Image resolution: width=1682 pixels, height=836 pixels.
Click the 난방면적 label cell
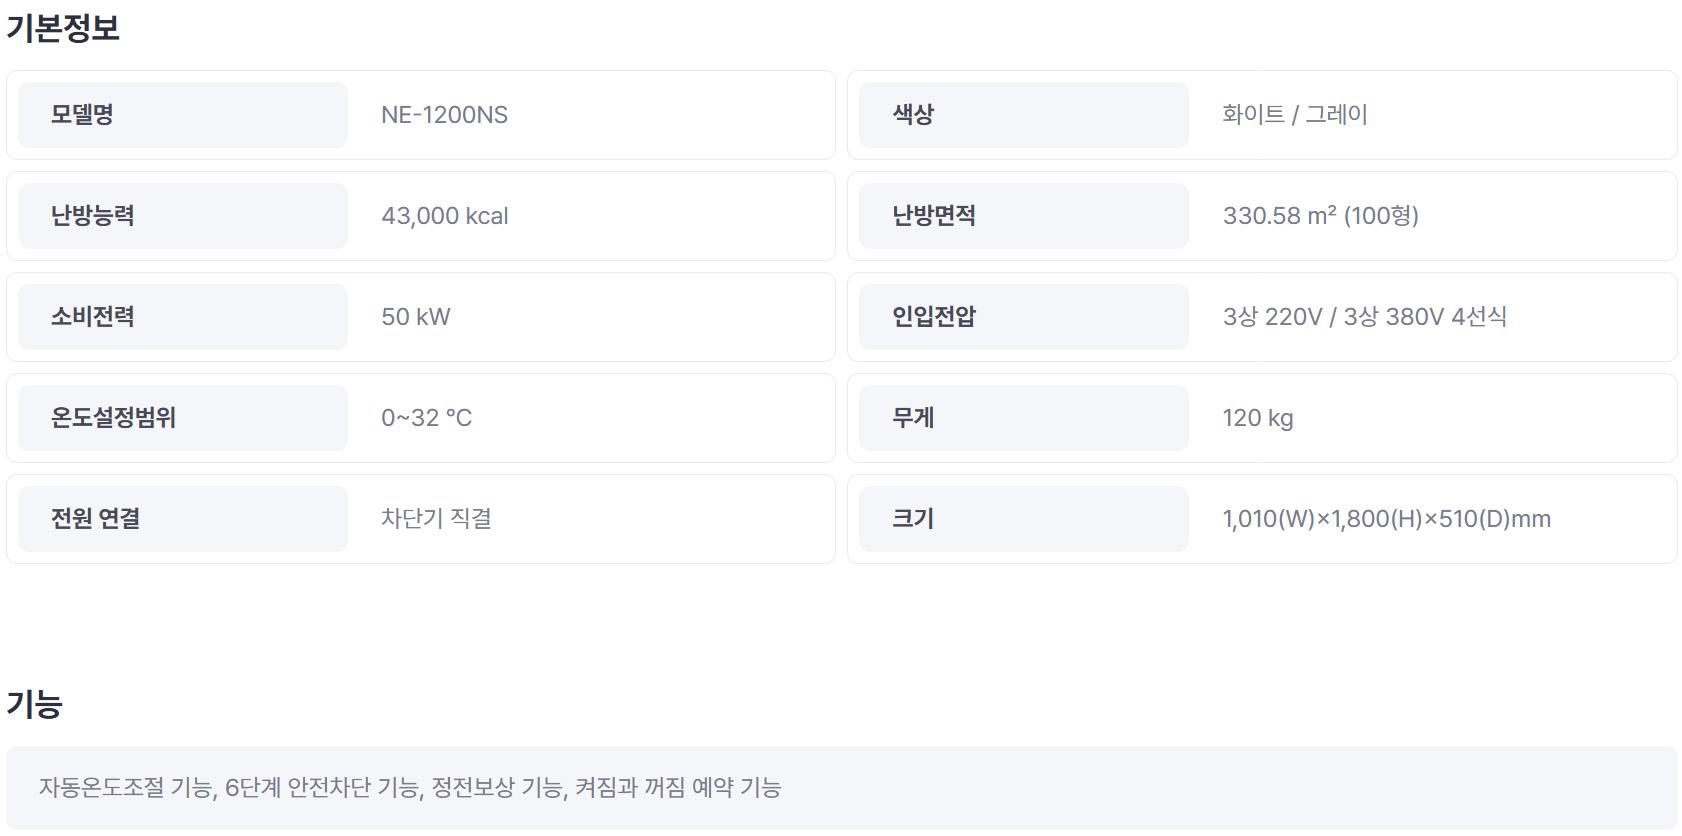[1024, 216]
